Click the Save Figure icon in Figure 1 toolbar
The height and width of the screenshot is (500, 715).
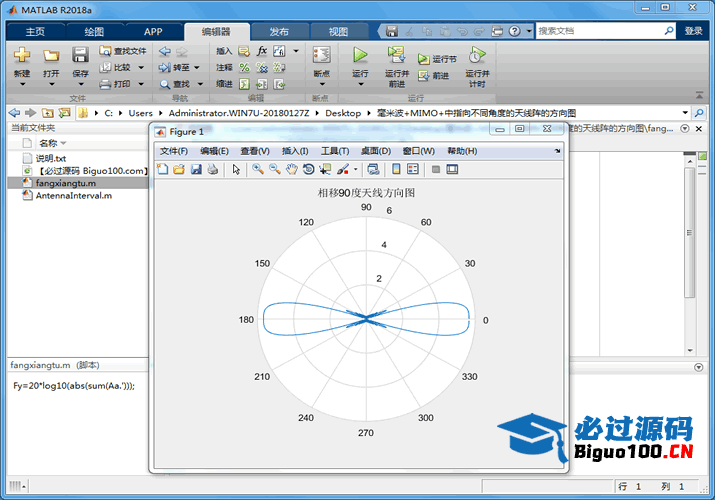[x=196, y=169]
